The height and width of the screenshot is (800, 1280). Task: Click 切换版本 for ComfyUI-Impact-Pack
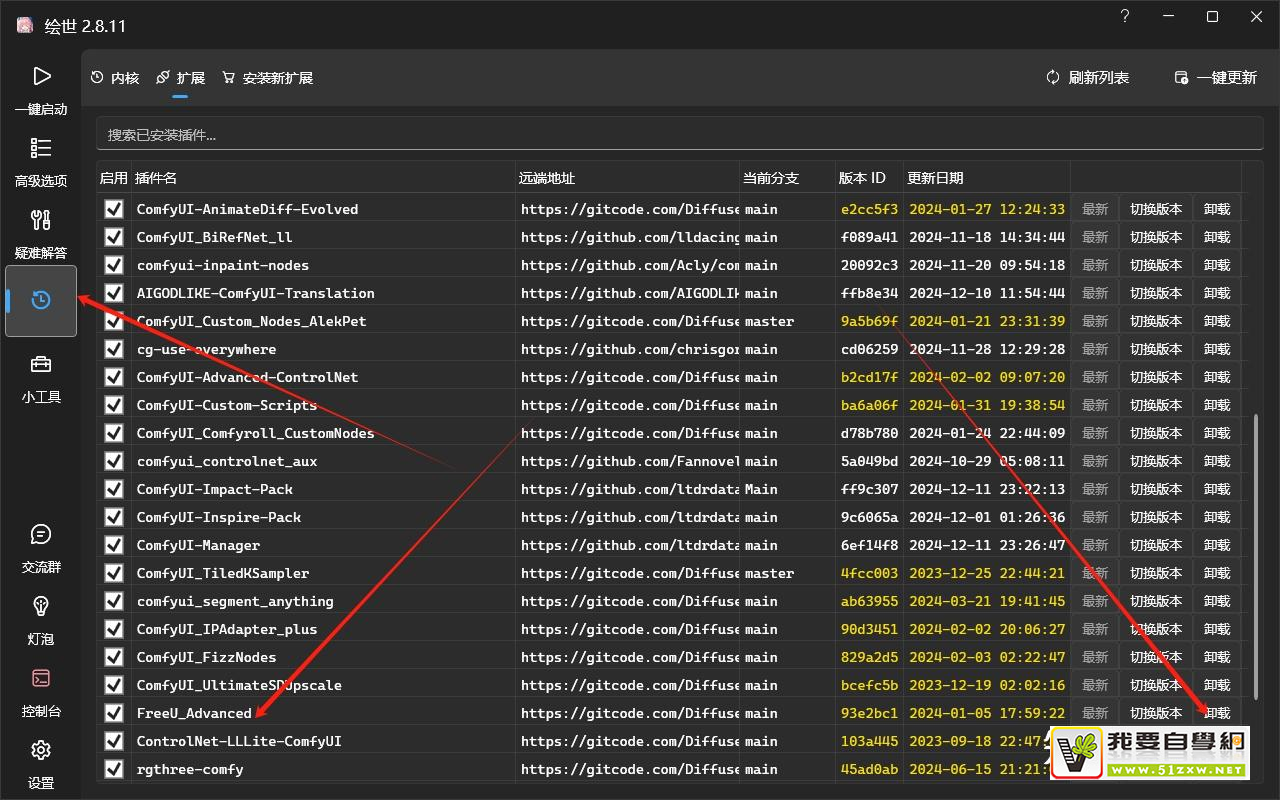pos(1155,489)
